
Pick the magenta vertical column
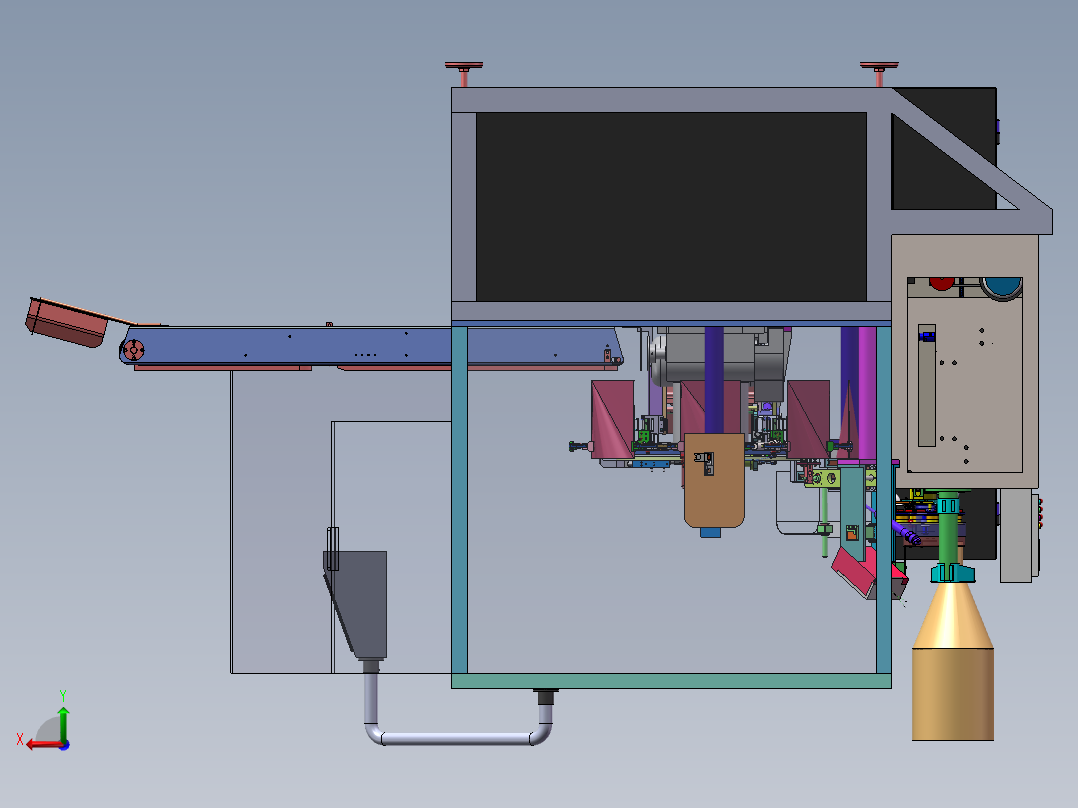(867, 393)
